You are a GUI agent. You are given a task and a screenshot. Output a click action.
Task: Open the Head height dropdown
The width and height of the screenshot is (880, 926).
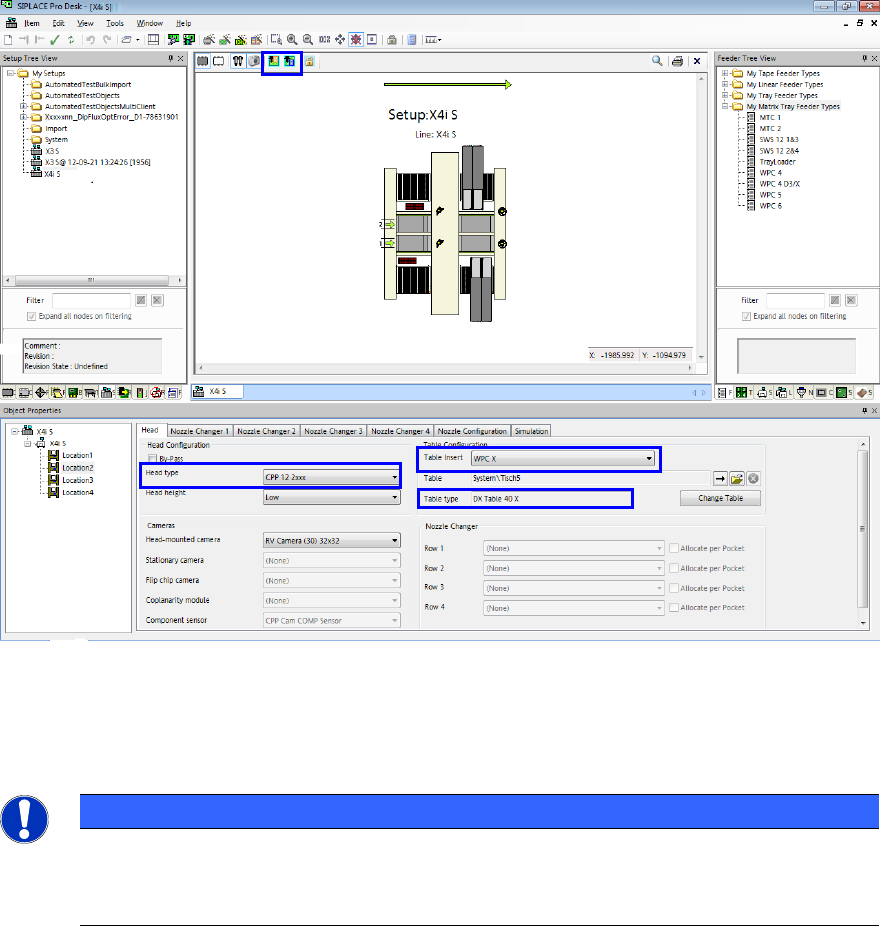332,497
